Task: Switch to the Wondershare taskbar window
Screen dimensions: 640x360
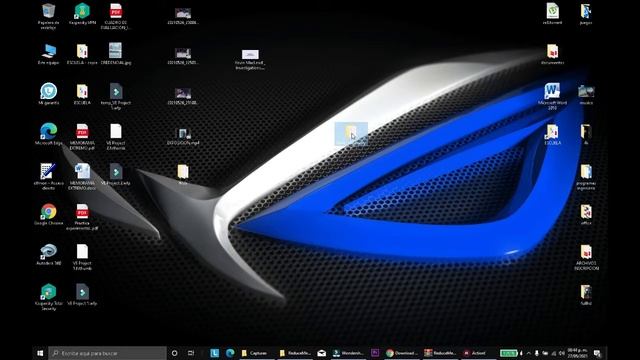Action: [348, 353]
